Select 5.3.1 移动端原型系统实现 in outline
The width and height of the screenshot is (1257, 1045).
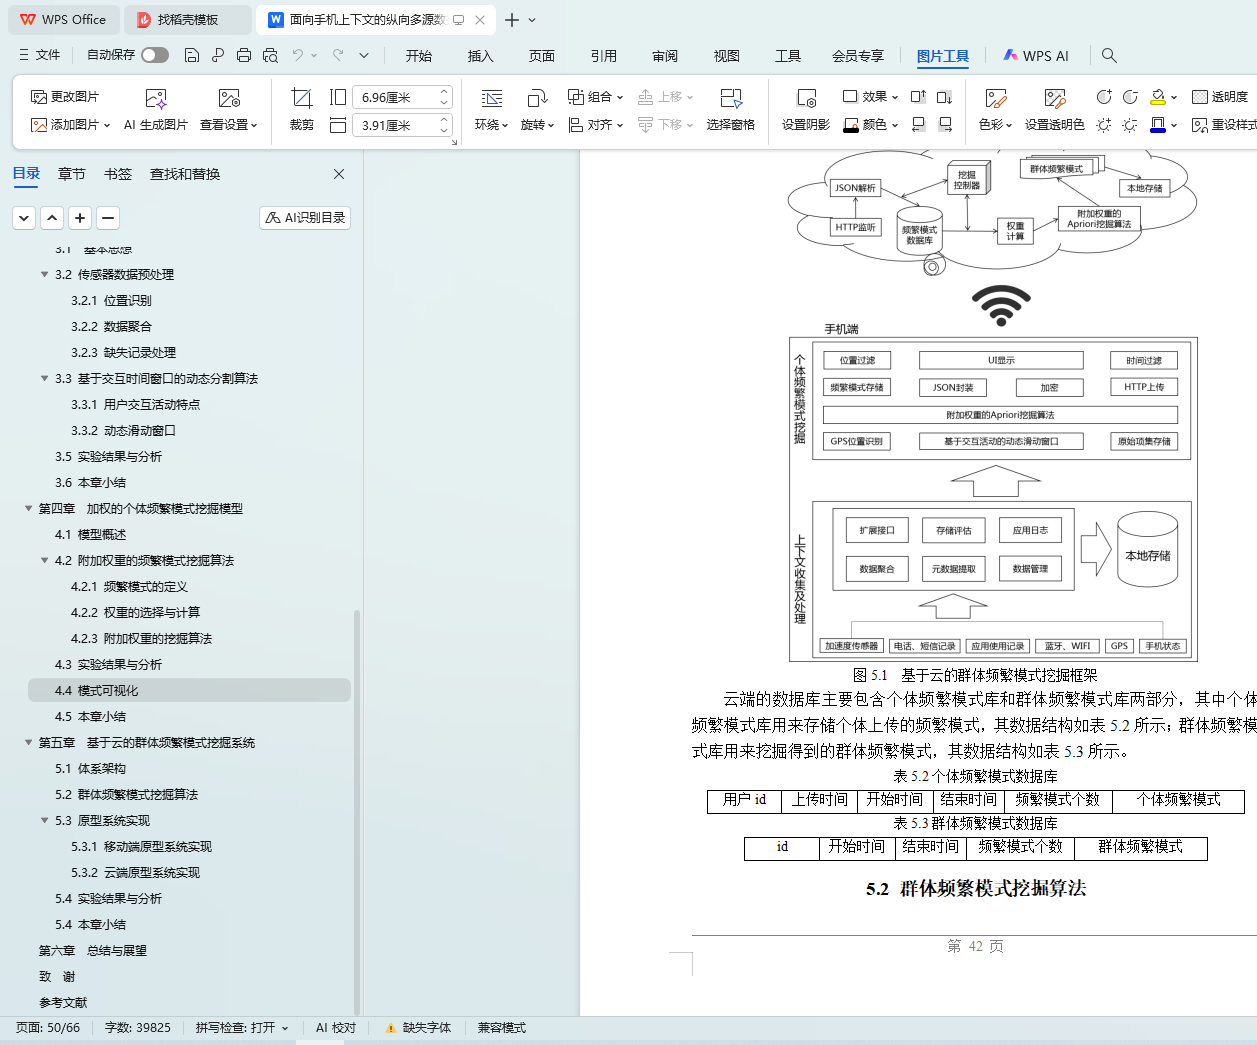141,847
